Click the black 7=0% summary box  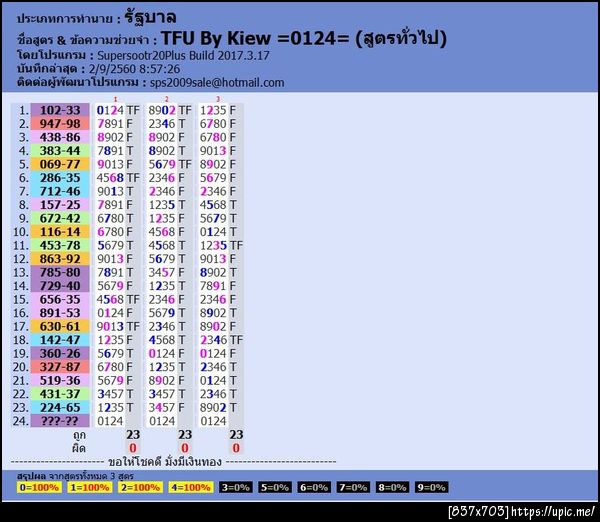click(353, 488)
